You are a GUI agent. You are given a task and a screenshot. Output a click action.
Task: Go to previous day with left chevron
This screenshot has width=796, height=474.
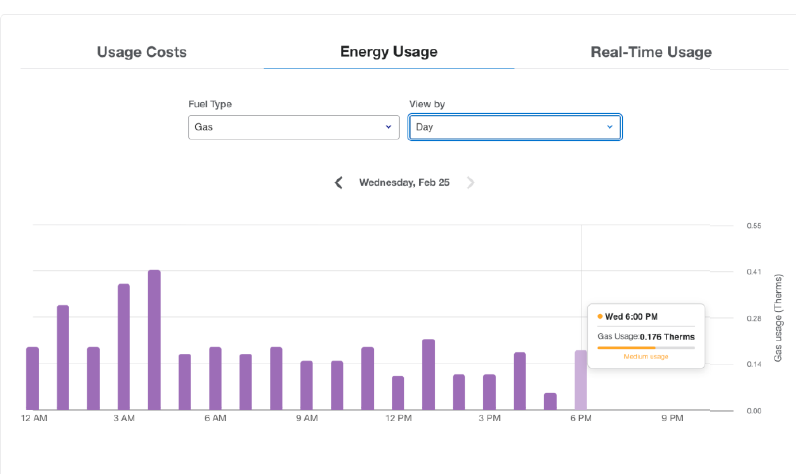click(339, 183)
